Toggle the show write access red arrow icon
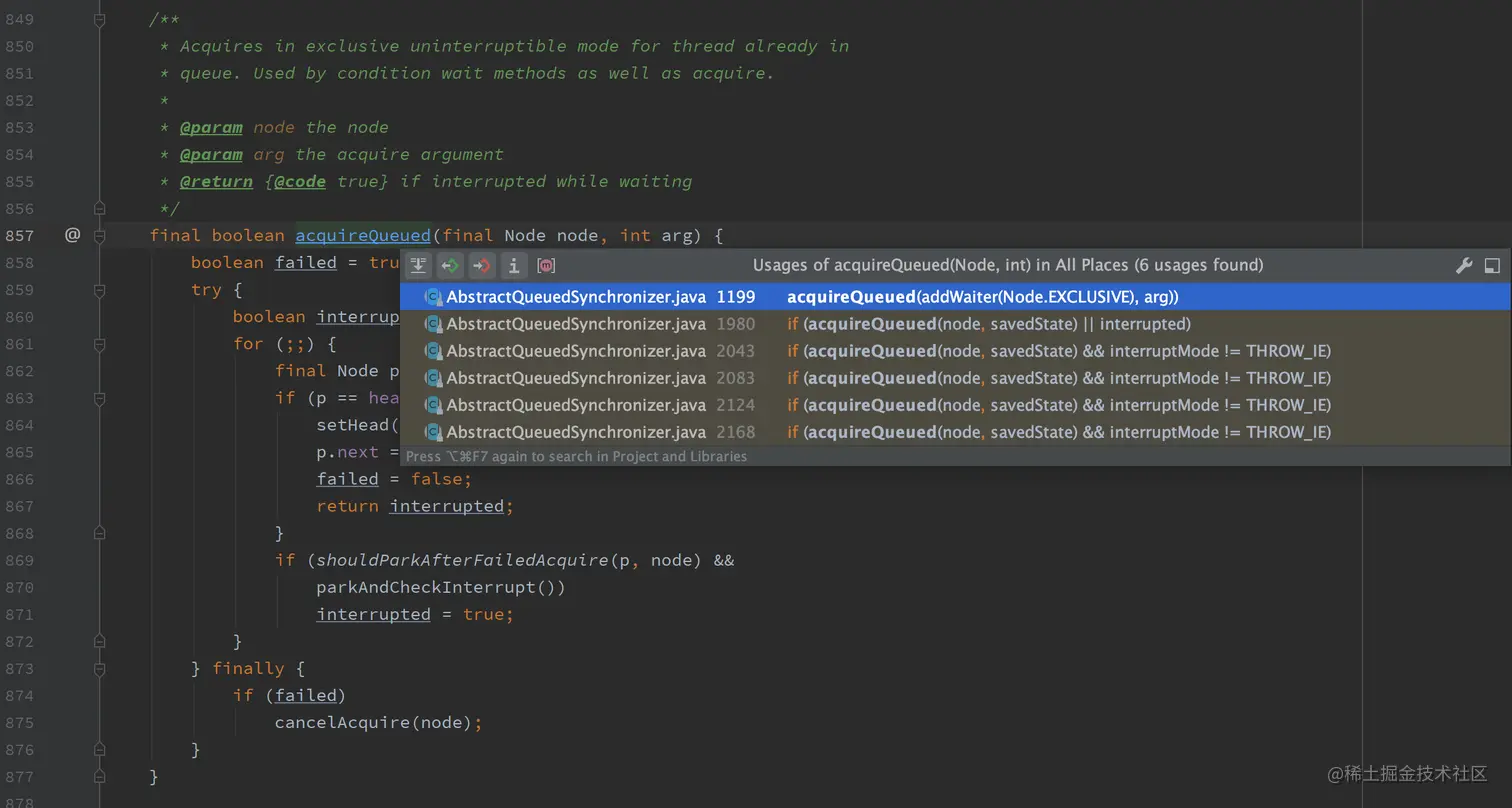The width and height of the screenshot is (1512, 808). pyautogui.click(x=482, y=265)
